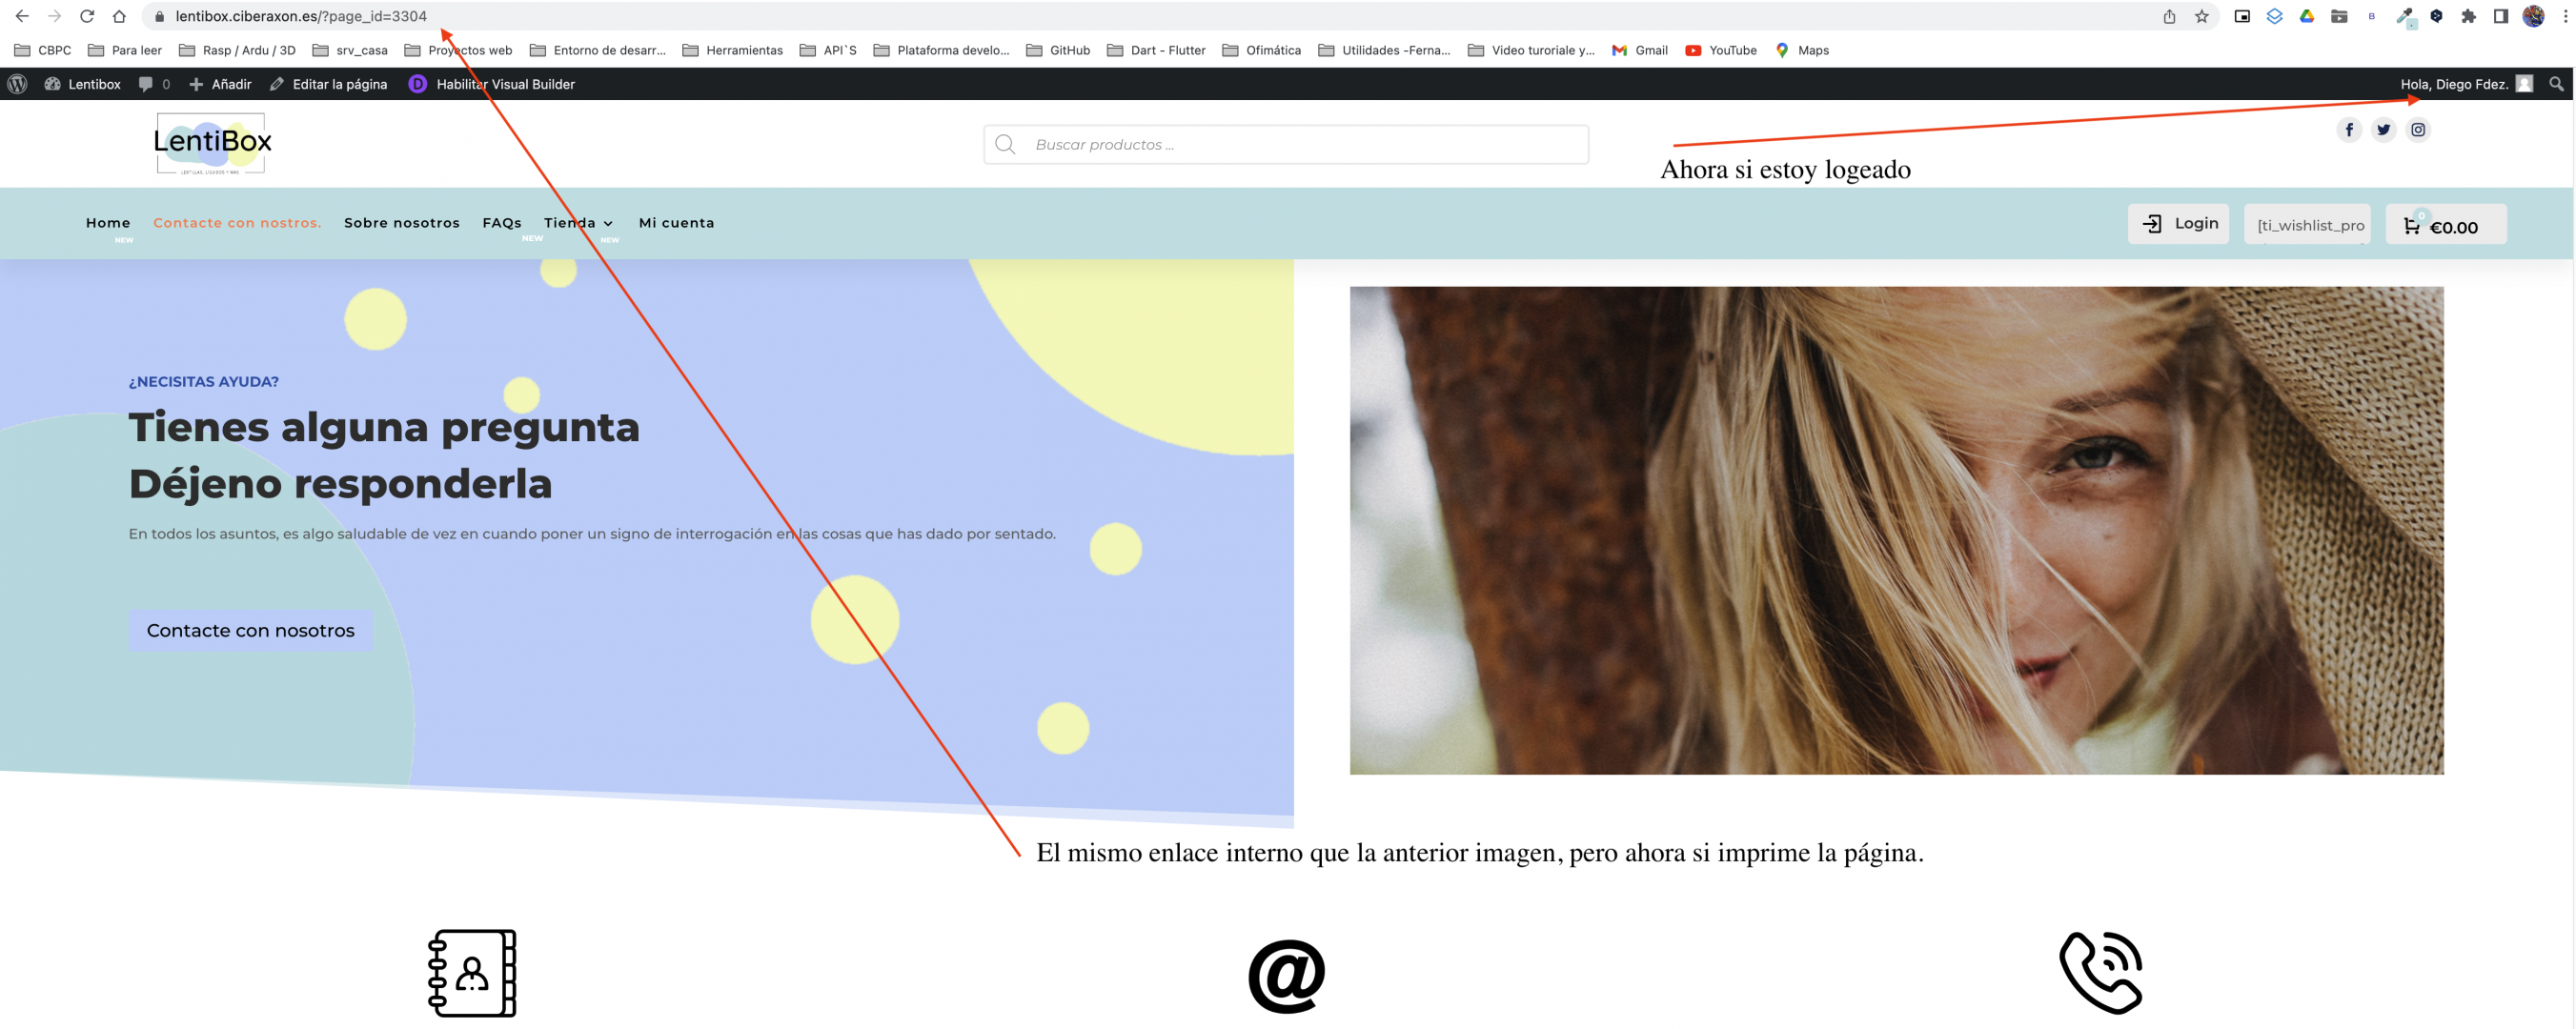Open the CBPC bookmarks folder
The width and height of the screenshot is (2576, 1029).
click(x=42, y=50)
